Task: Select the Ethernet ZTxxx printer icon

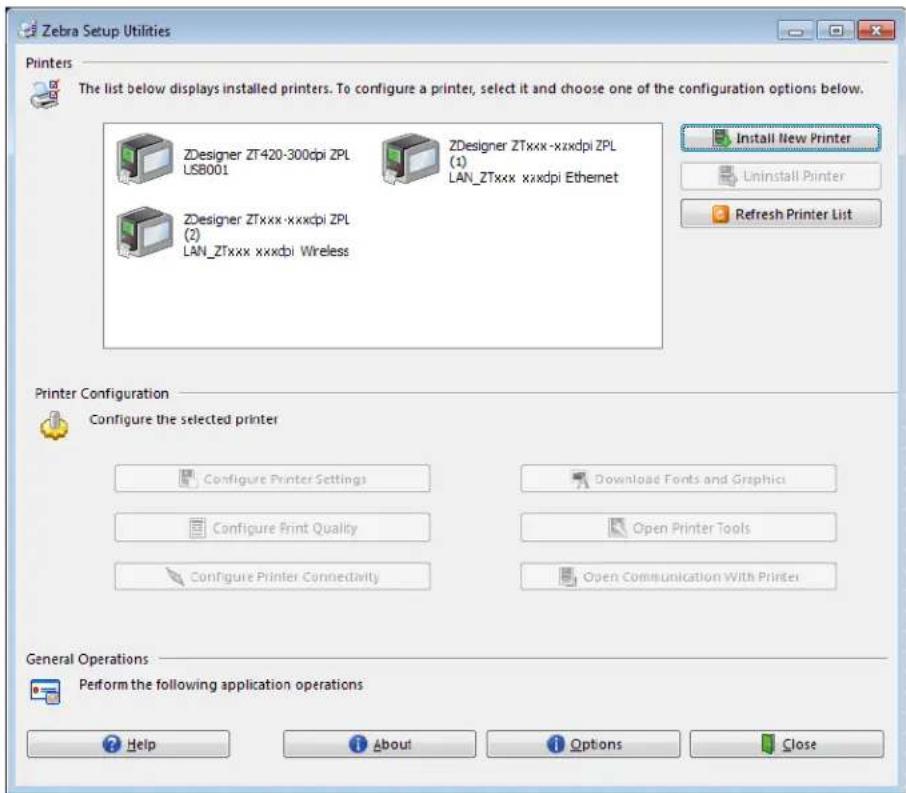Action: click(410, 159)
